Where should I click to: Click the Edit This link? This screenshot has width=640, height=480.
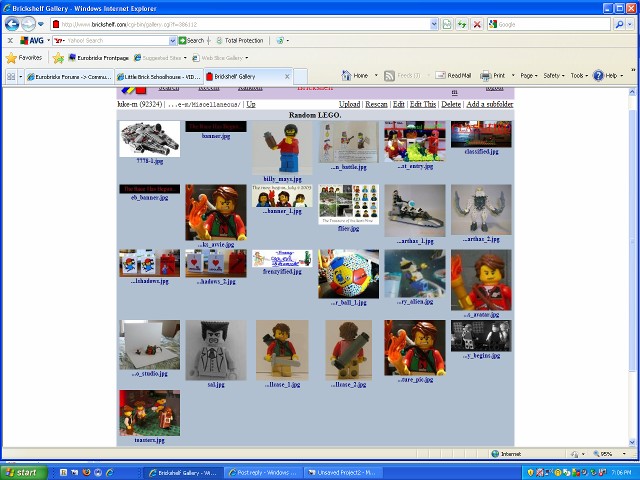(x=423, y=104)
